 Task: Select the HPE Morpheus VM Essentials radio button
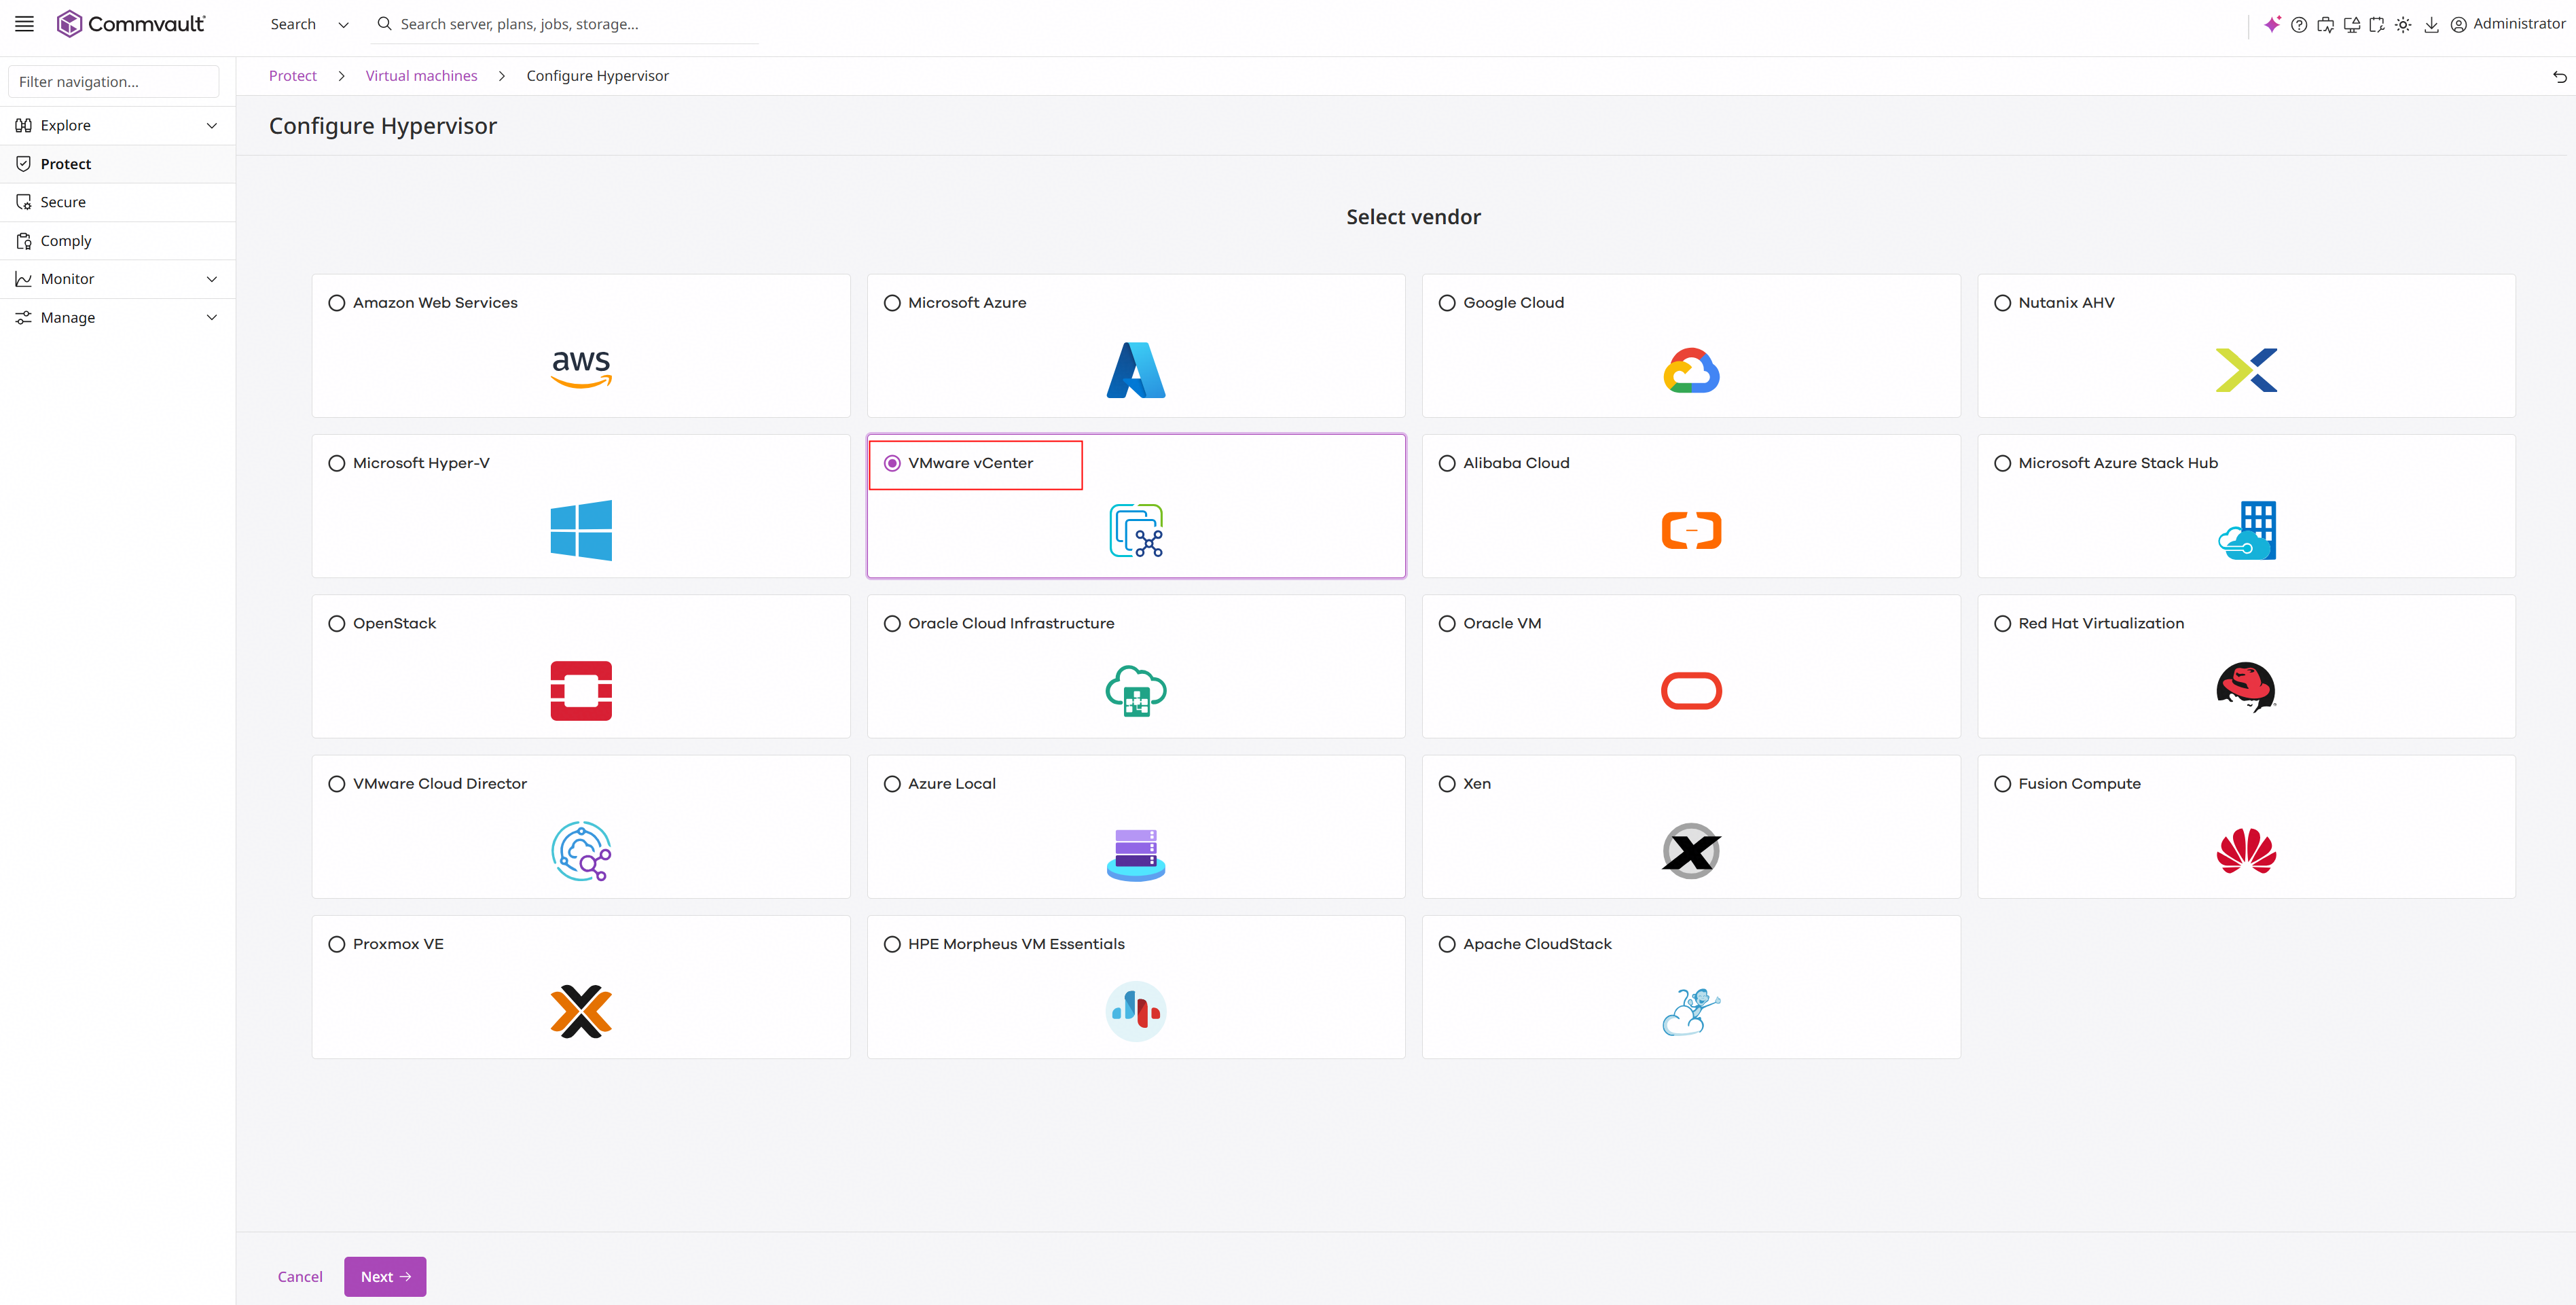point(892,944)
